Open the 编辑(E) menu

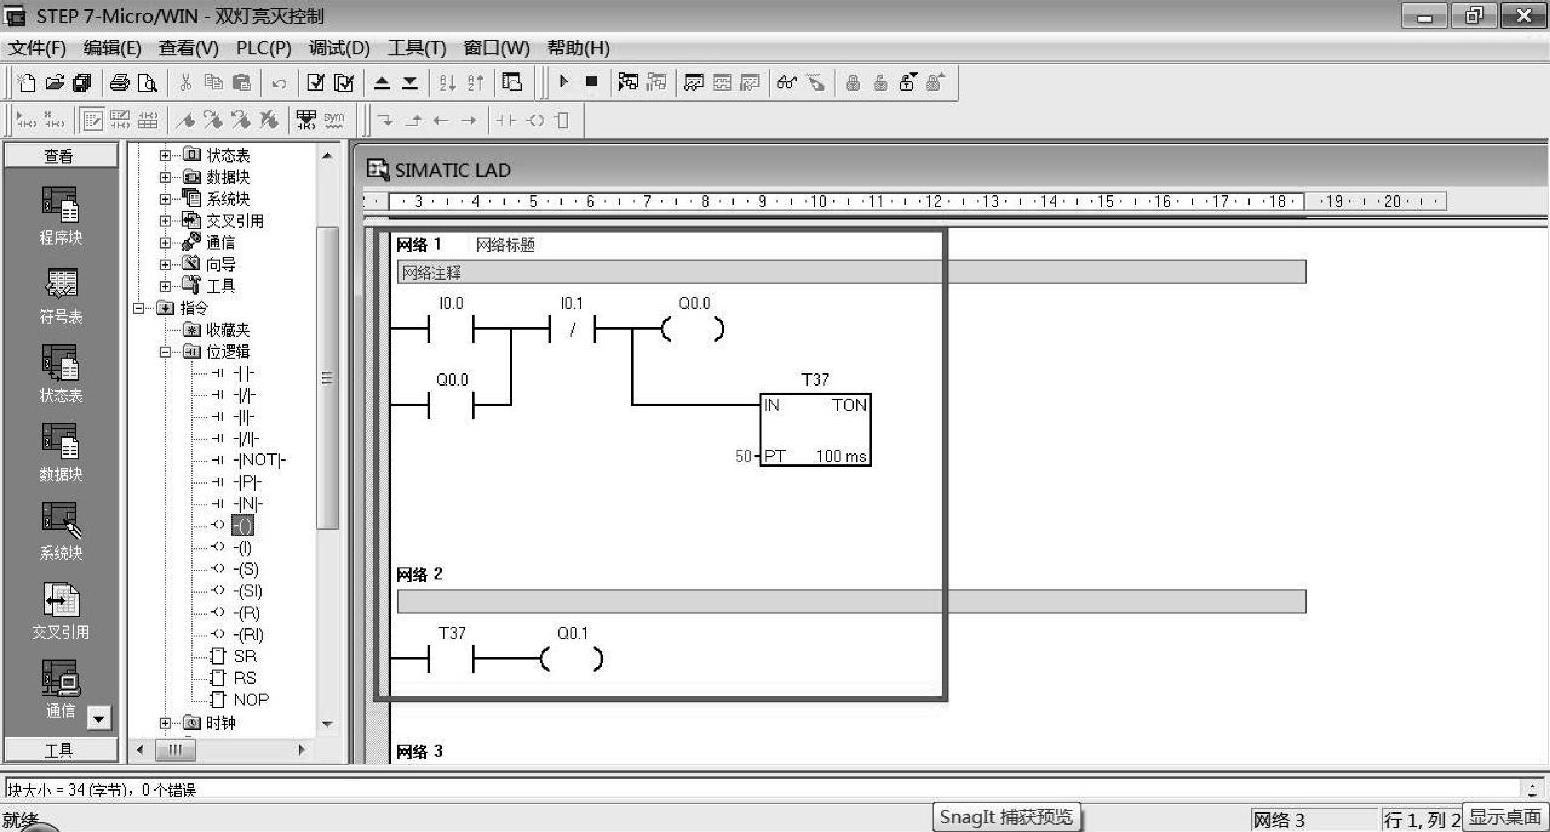tap(112, 48)
